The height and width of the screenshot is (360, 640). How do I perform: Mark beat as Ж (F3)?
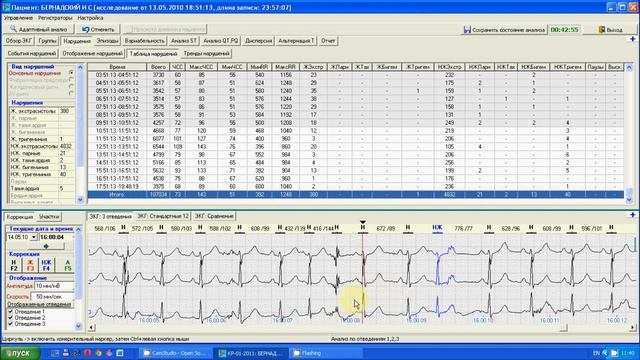30,265
